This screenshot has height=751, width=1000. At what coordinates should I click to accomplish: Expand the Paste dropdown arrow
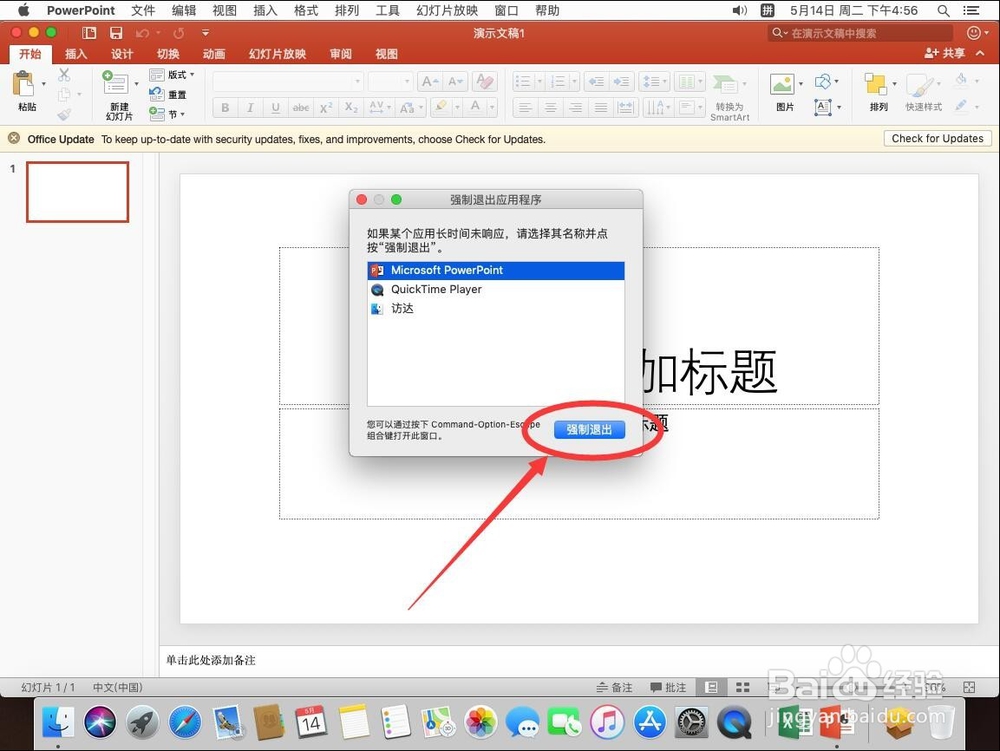tap(43, 84)
